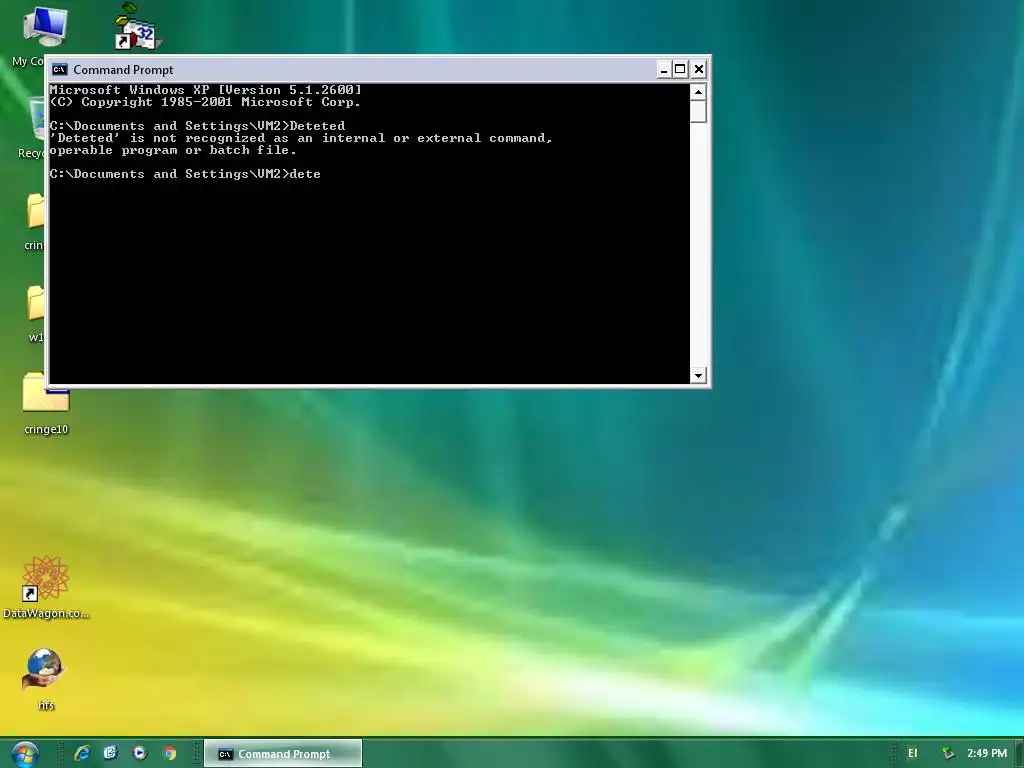Select the cringe10 folder on desktop
The height and width of the screenshot is (768, 1024).
[x=46, y=404]
